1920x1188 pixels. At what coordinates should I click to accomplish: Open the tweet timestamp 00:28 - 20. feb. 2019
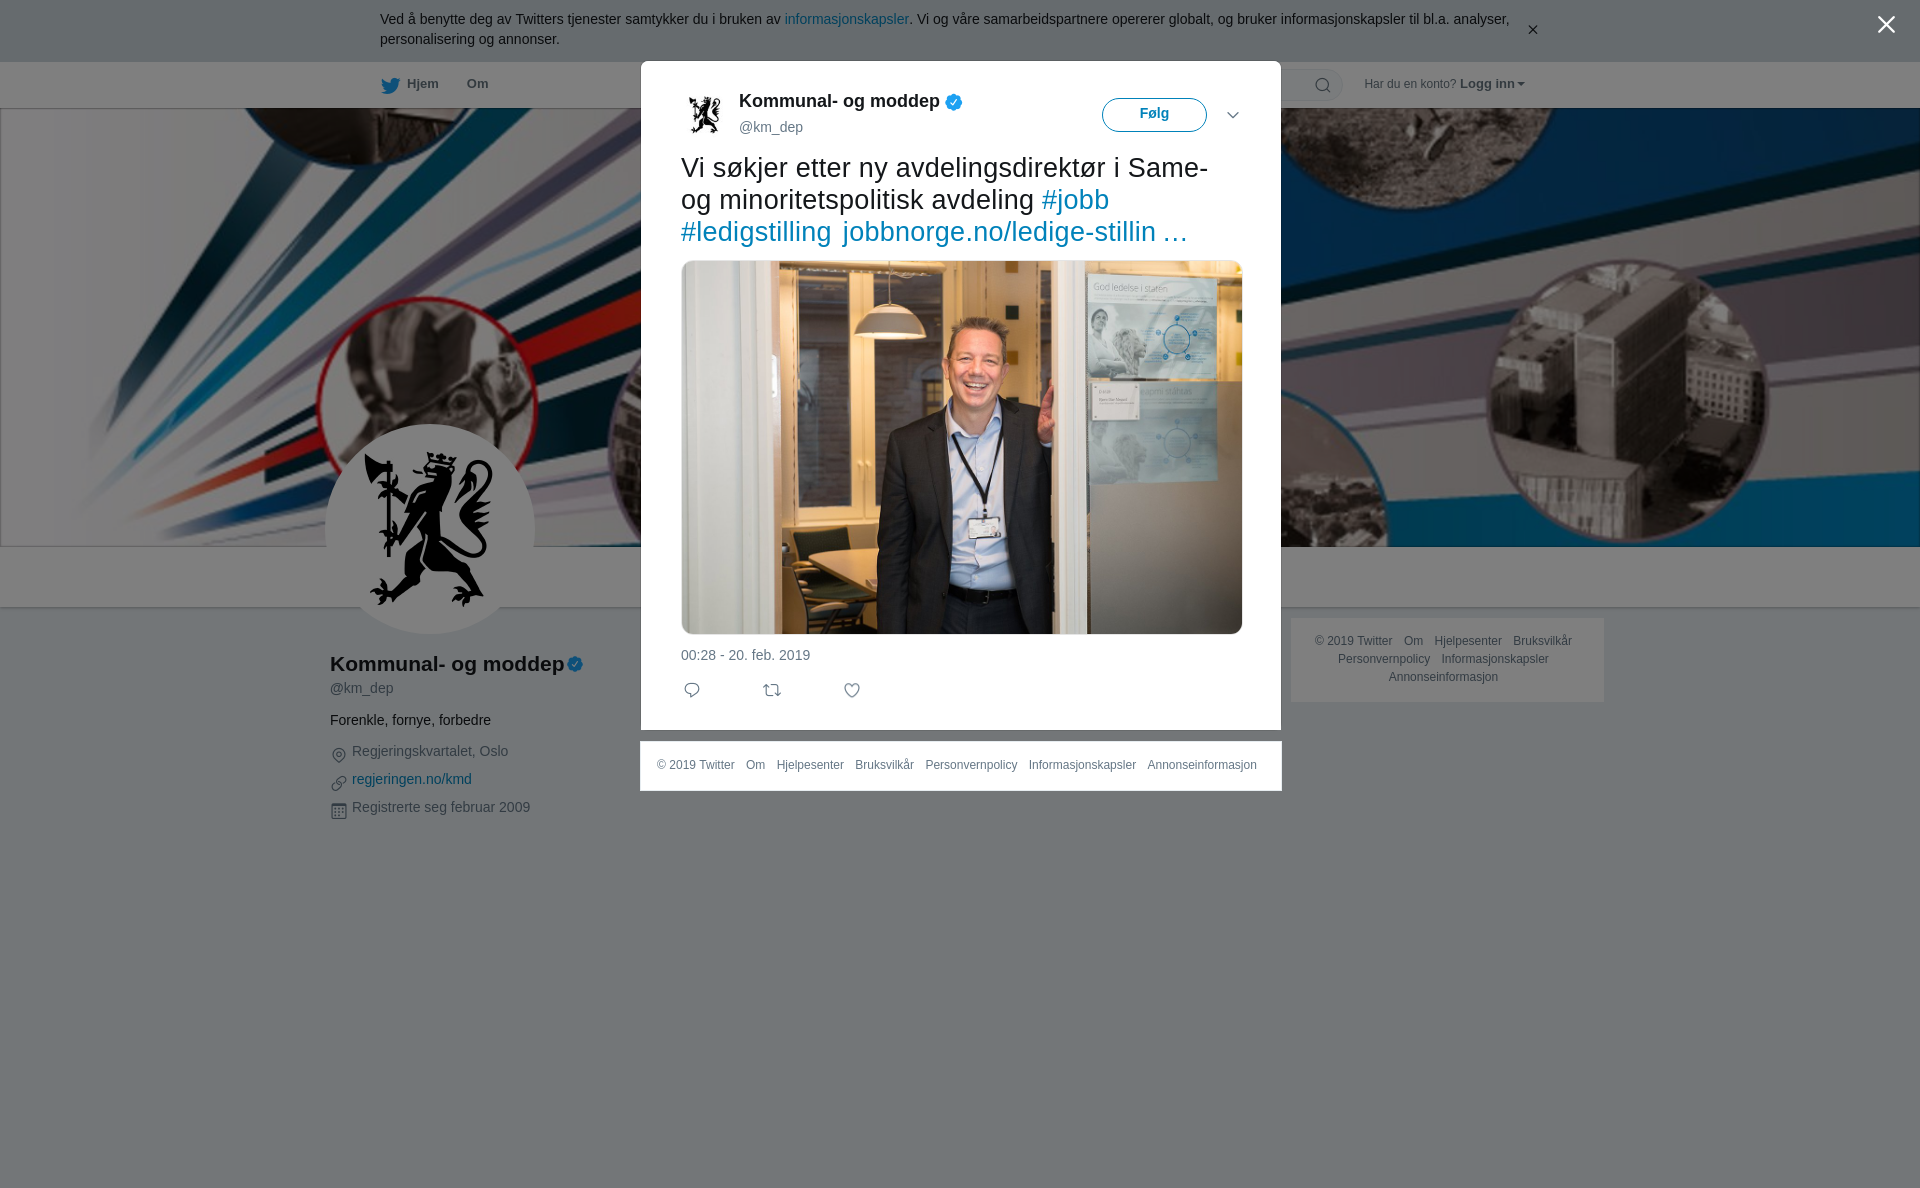point(745,655)
